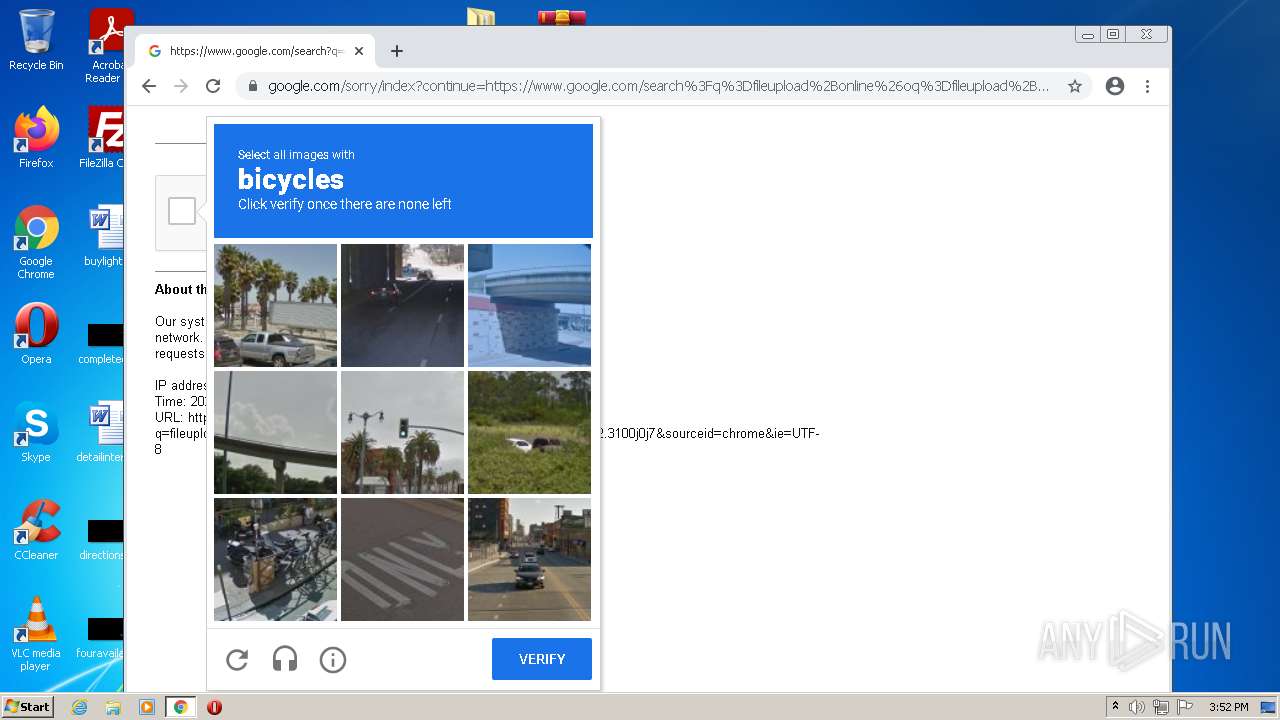Screen dimensions: 1280x720
Task: Open Internet Explorer from the taskbar
Action: tap(80, 707)
